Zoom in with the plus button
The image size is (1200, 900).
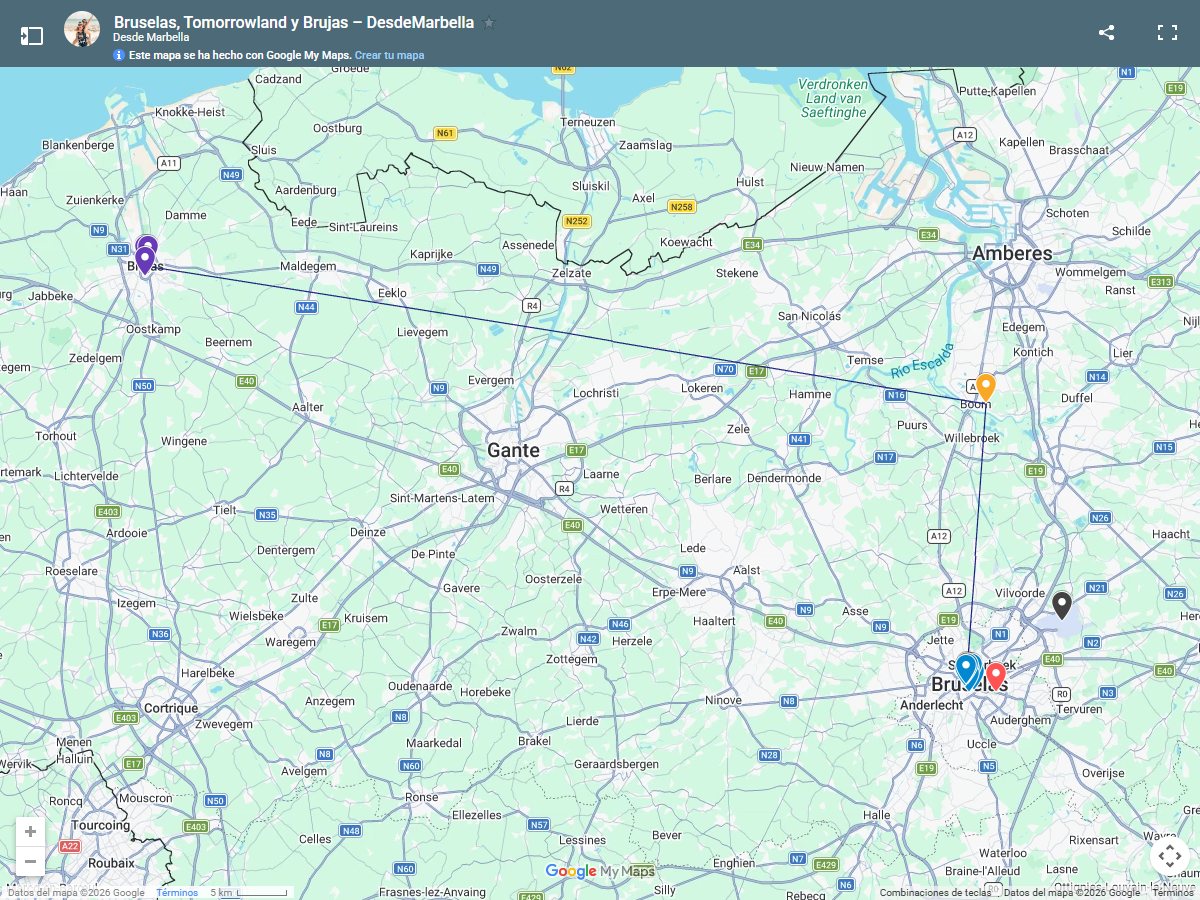(x=30, y=832)
